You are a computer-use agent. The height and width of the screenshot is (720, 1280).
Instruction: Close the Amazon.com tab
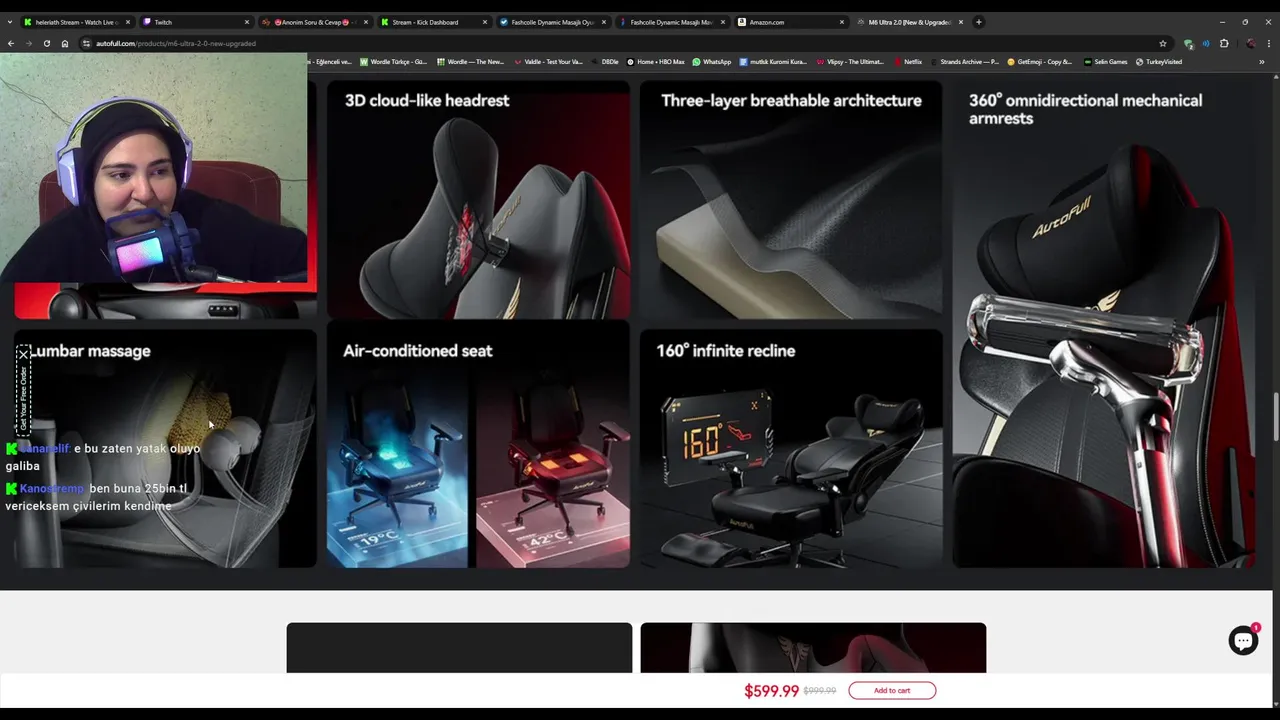(842, 22)
